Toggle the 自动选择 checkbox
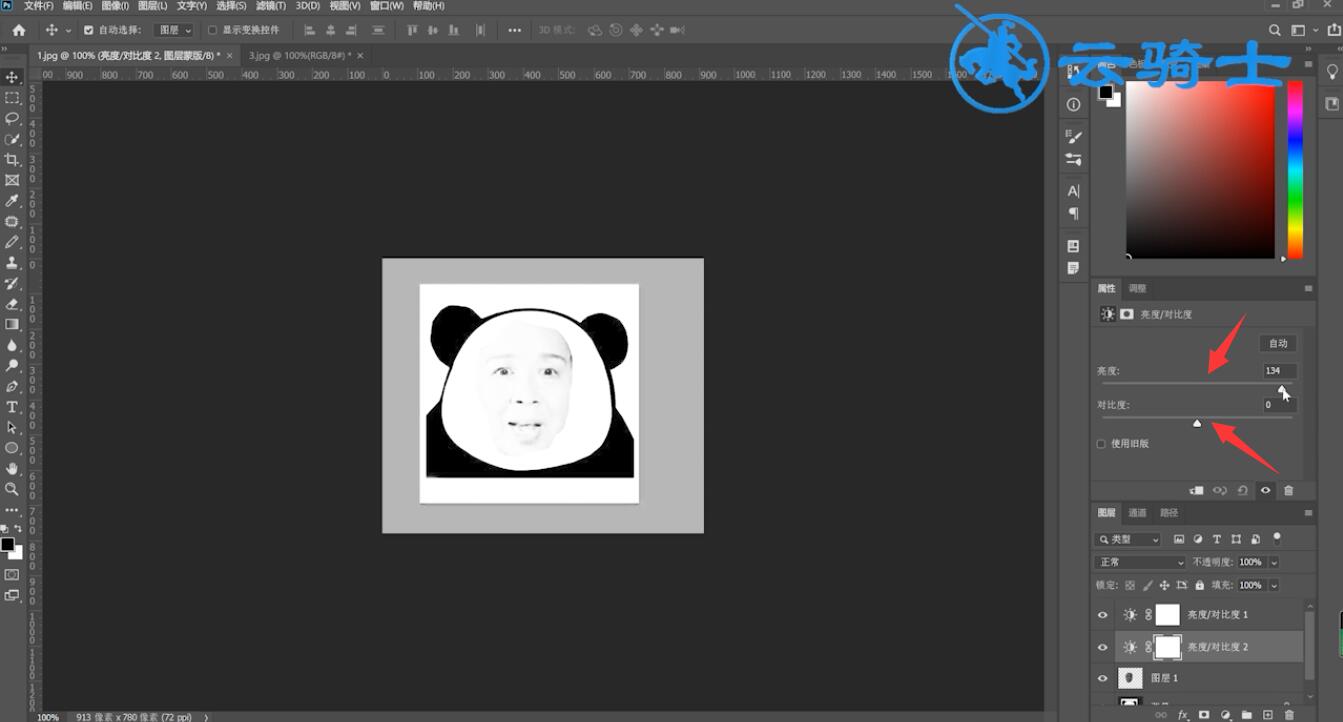This screenshot has height=722, width=1343. pyautogui.click(x=88, y=30)
